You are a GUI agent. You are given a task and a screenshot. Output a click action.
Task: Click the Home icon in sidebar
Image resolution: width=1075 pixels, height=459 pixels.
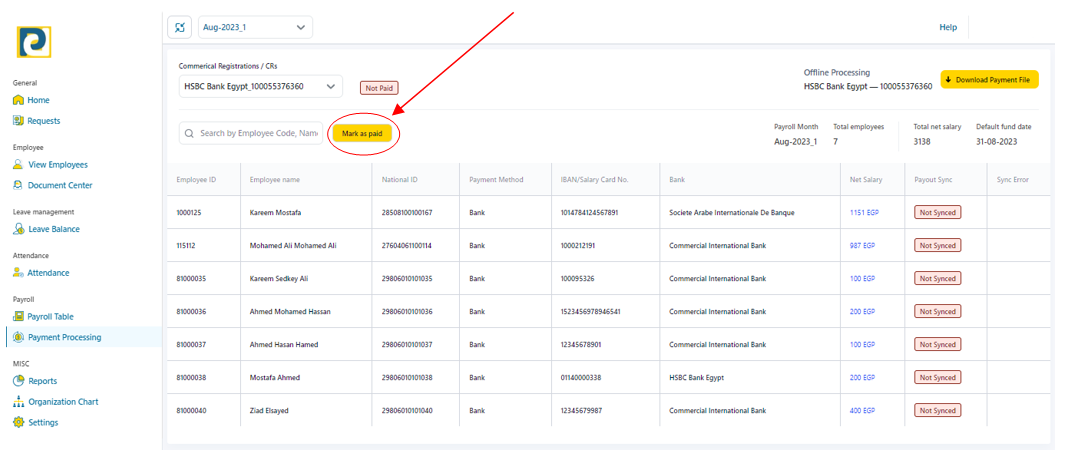pyautogui.click(x=18, y=100)
